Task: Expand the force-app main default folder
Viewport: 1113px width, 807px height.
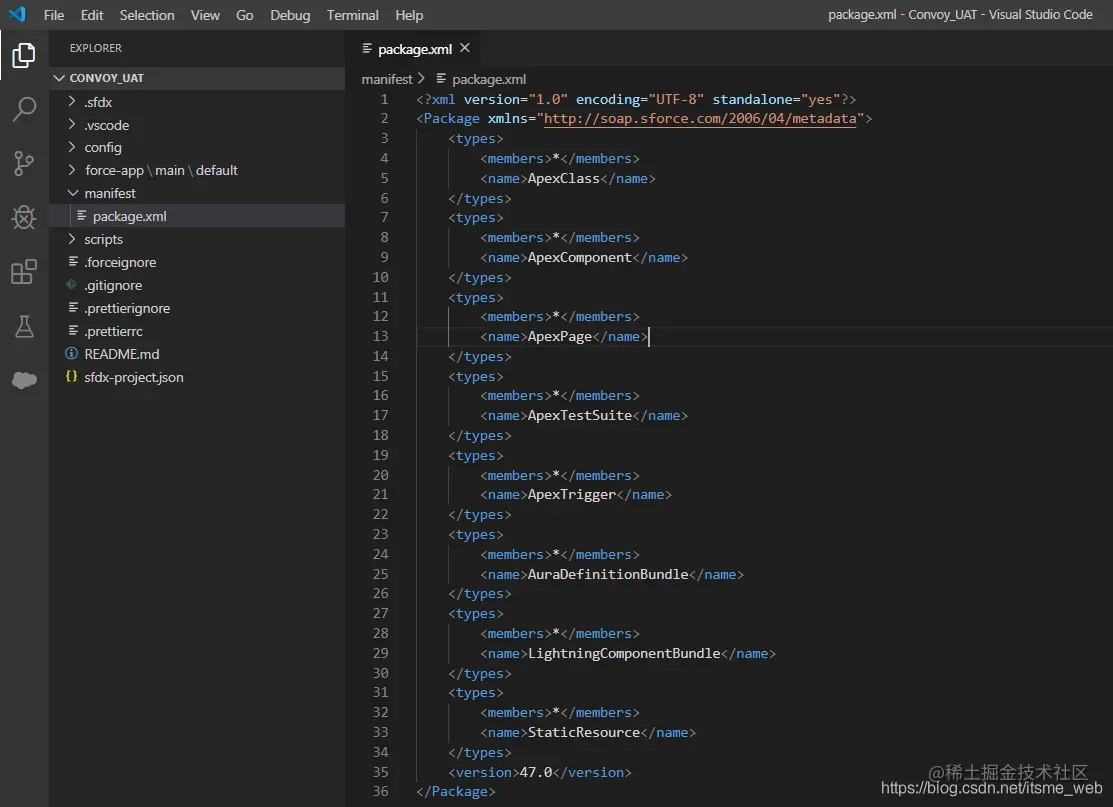Action: coord(72,170)
